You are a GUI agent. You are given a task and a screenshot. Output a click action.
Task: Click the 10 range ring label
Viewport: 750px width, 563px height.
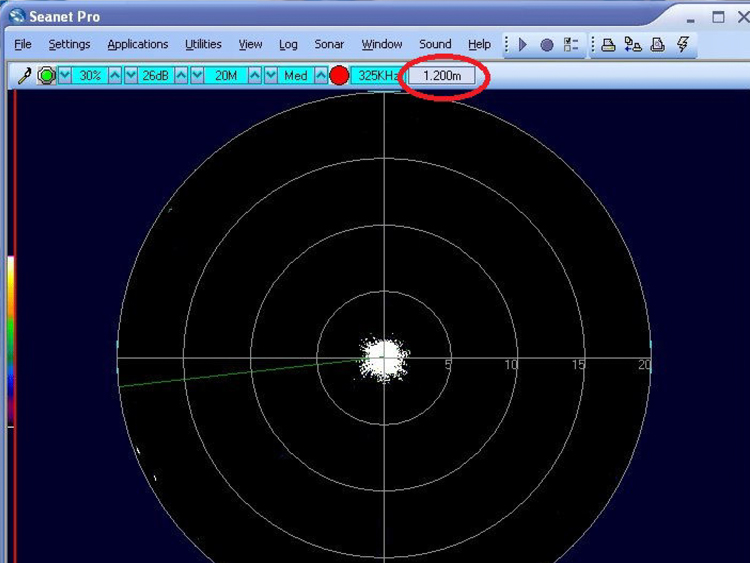pyautogui.click(x=511, y=365)
